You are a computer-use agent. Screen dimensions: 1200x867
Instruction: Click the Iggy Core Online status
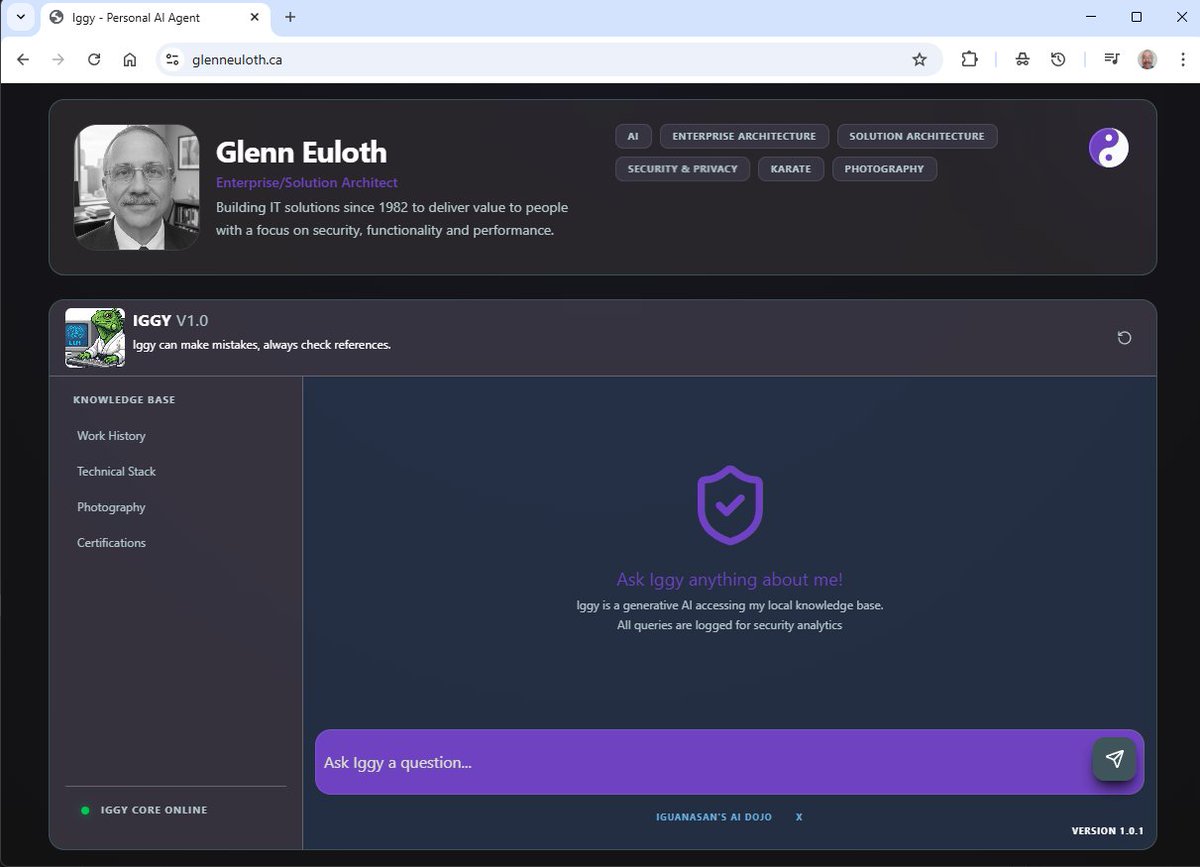[x=154, y=810]
